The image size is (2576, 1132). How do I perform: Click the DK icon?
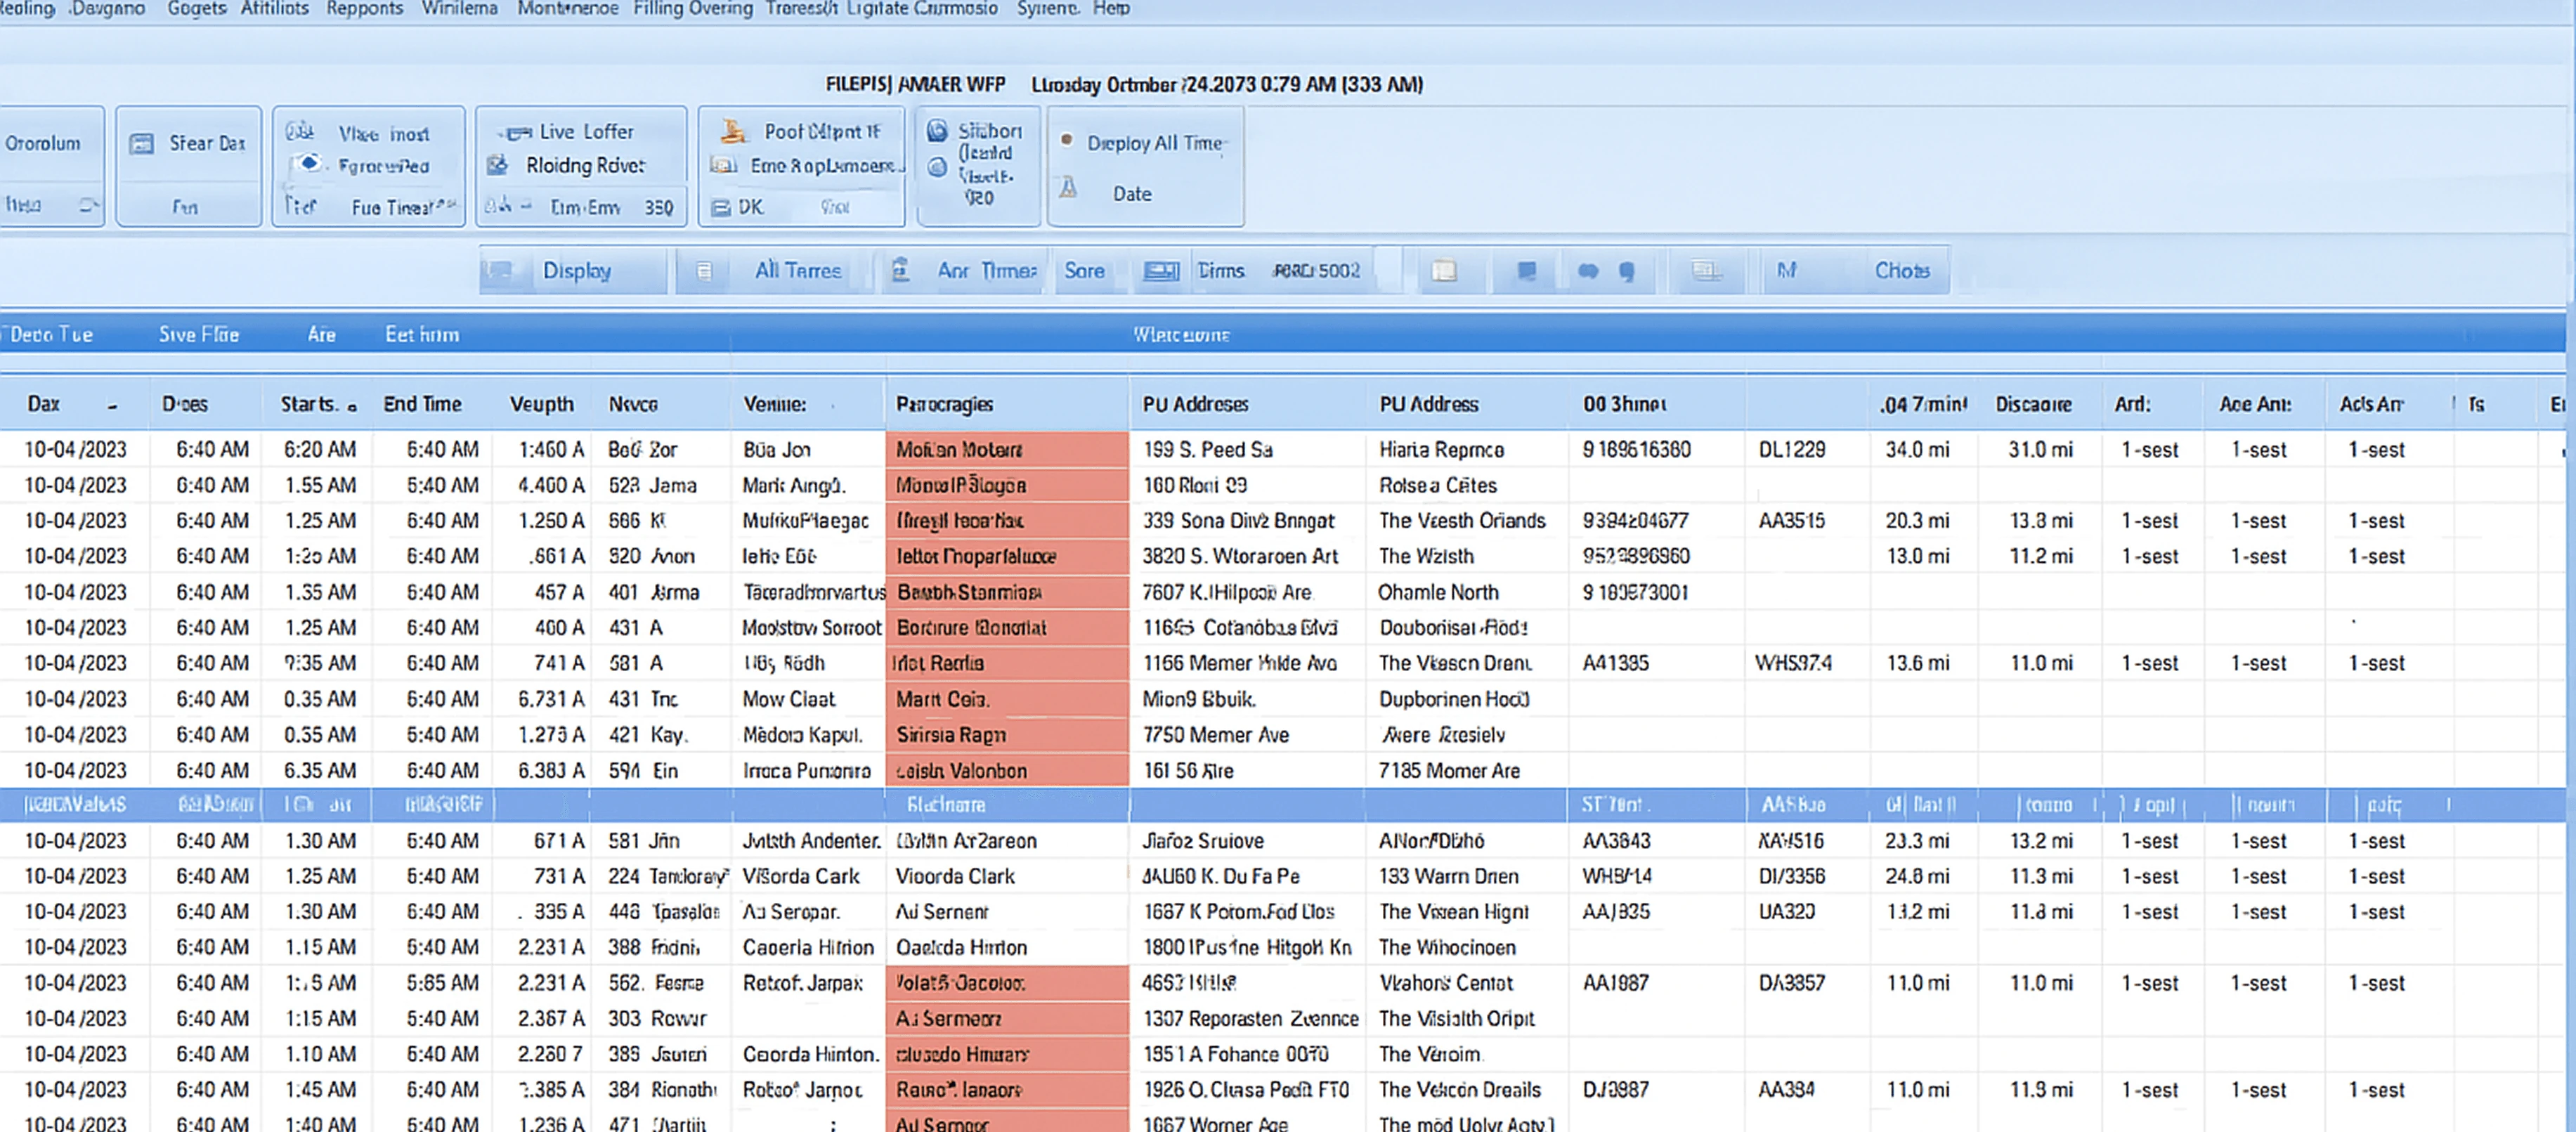click(721, 208)
